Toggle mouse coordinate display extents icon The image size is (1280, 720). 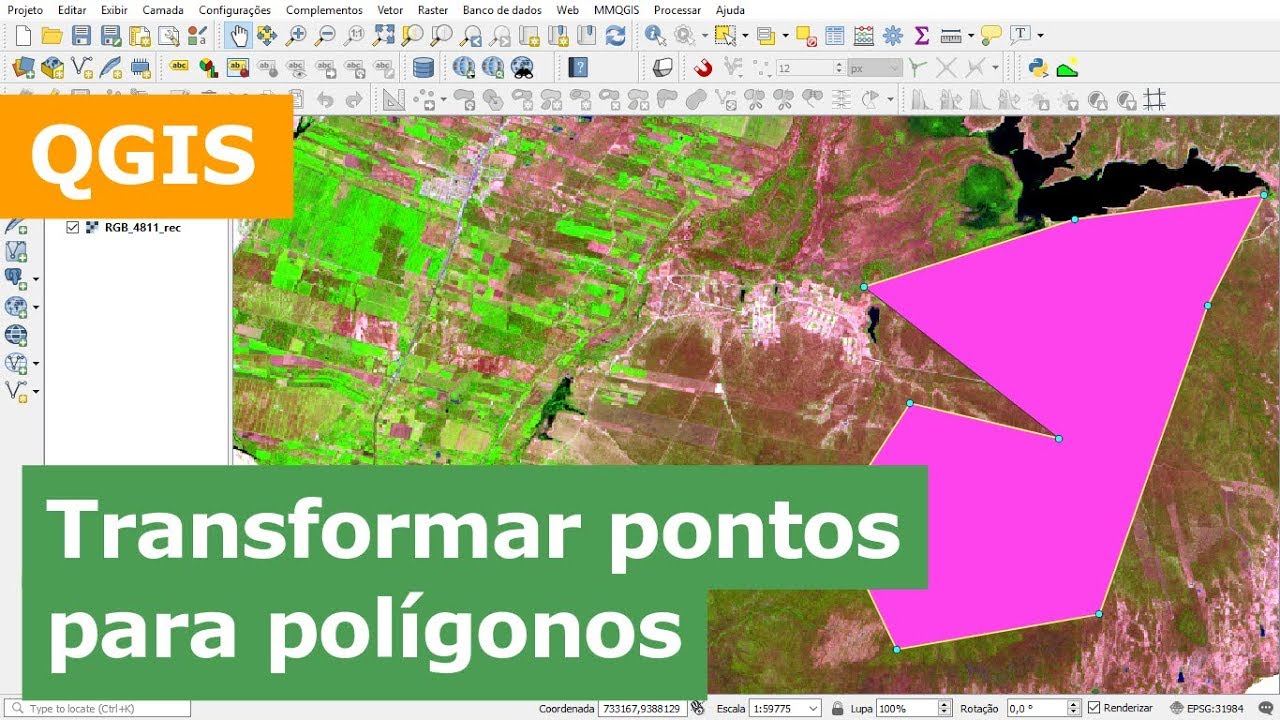coord(697,708)
